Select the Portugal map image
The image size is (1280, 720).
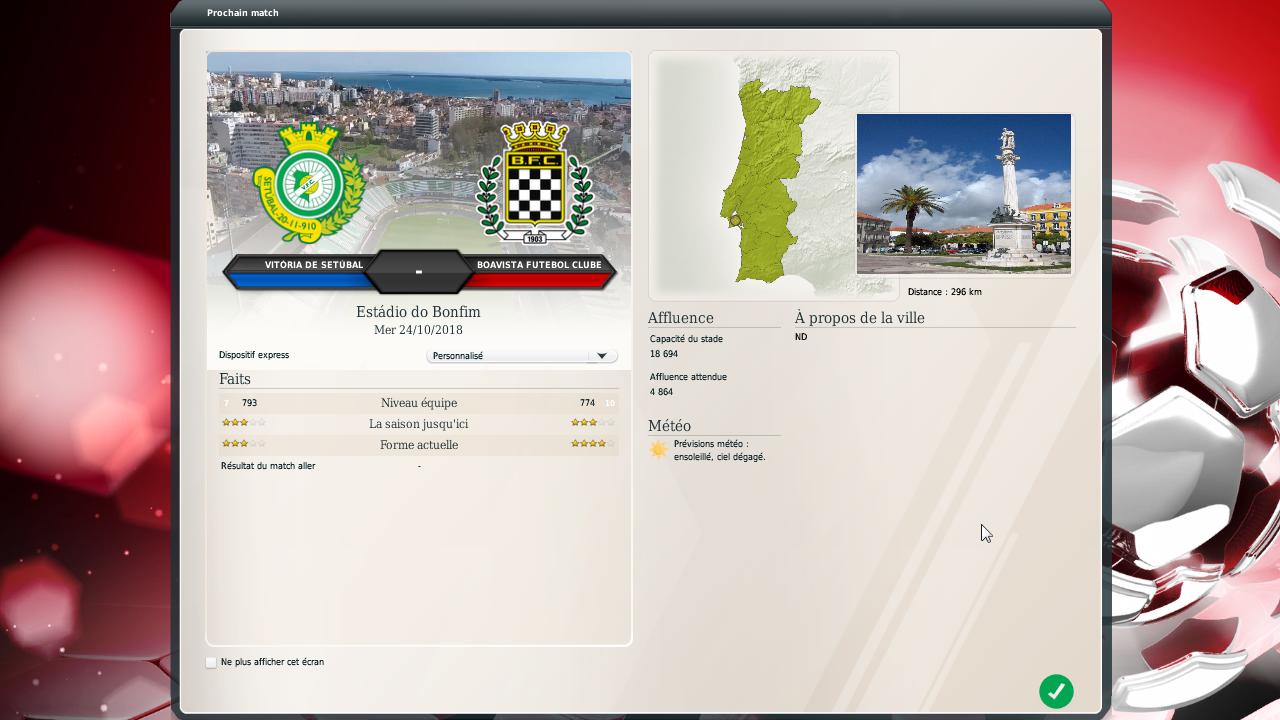tap(774, 175)
